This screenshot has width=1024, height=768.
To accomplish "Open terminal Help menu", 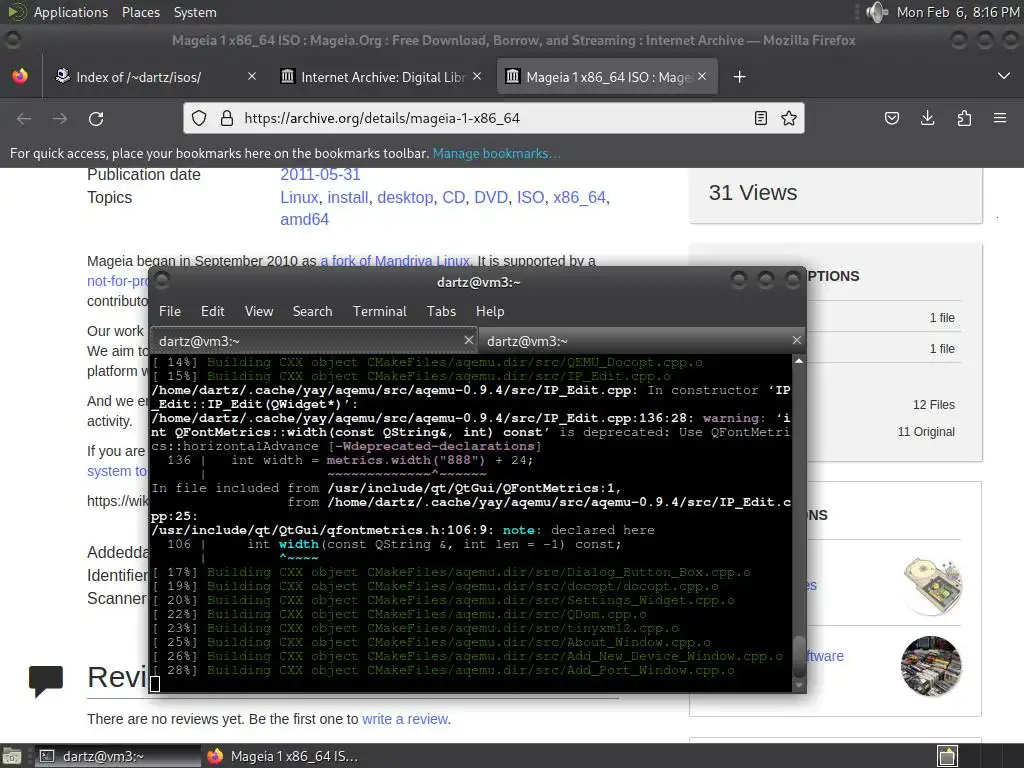I will 490,312.
